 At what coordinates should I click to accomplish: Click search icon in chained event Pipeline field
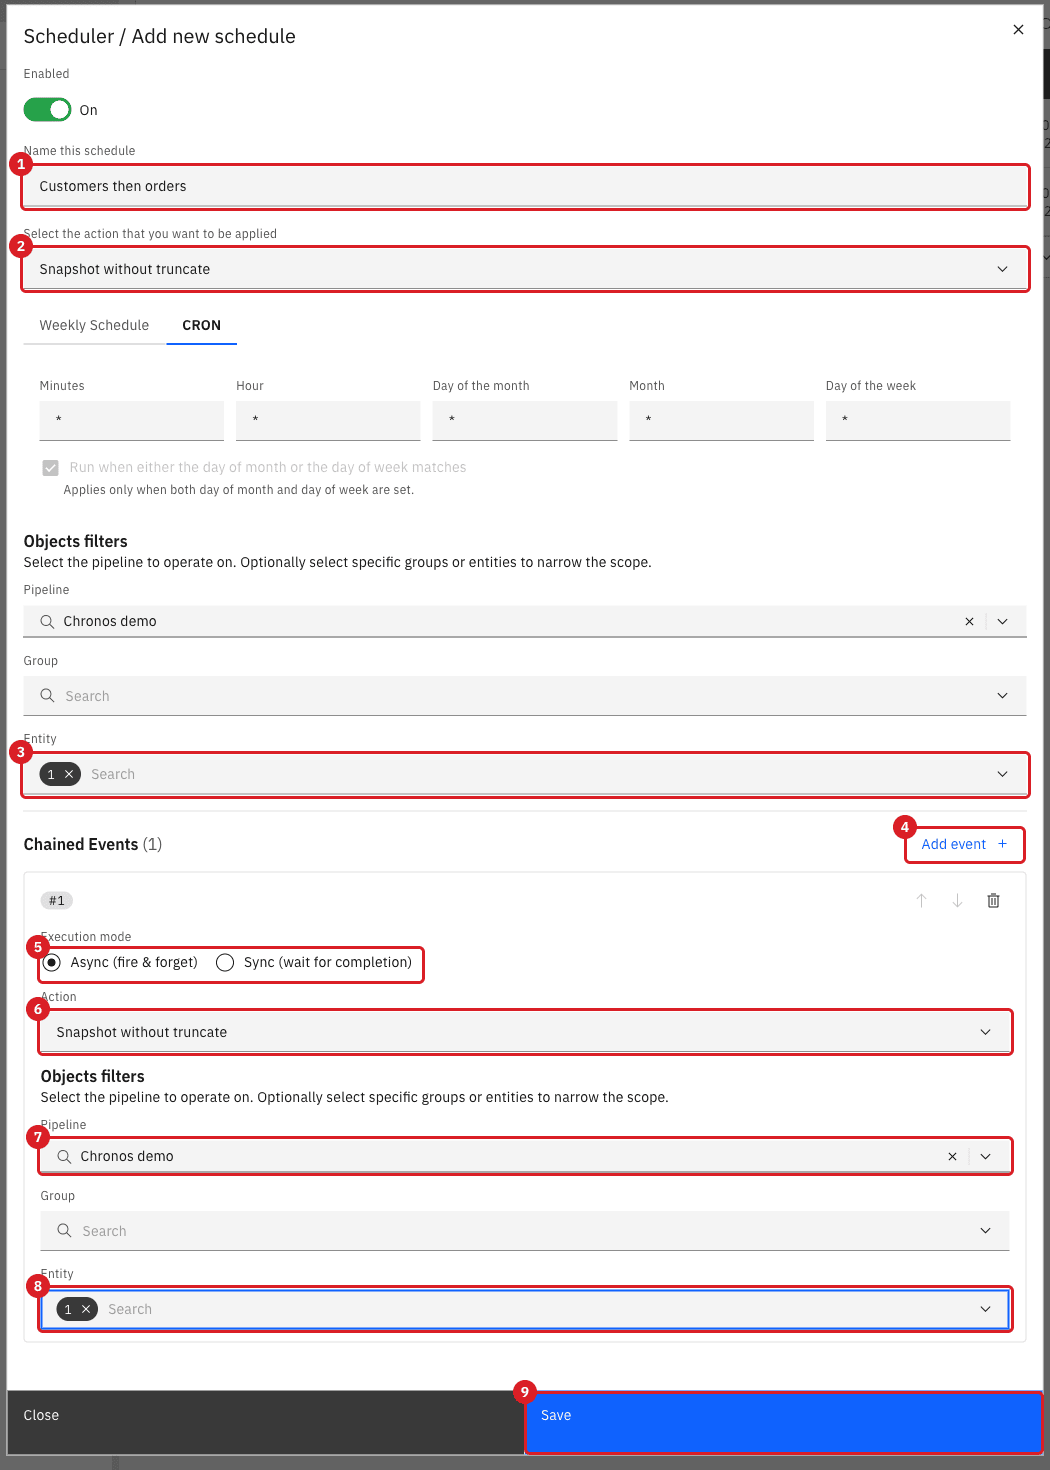point(64,1156)
